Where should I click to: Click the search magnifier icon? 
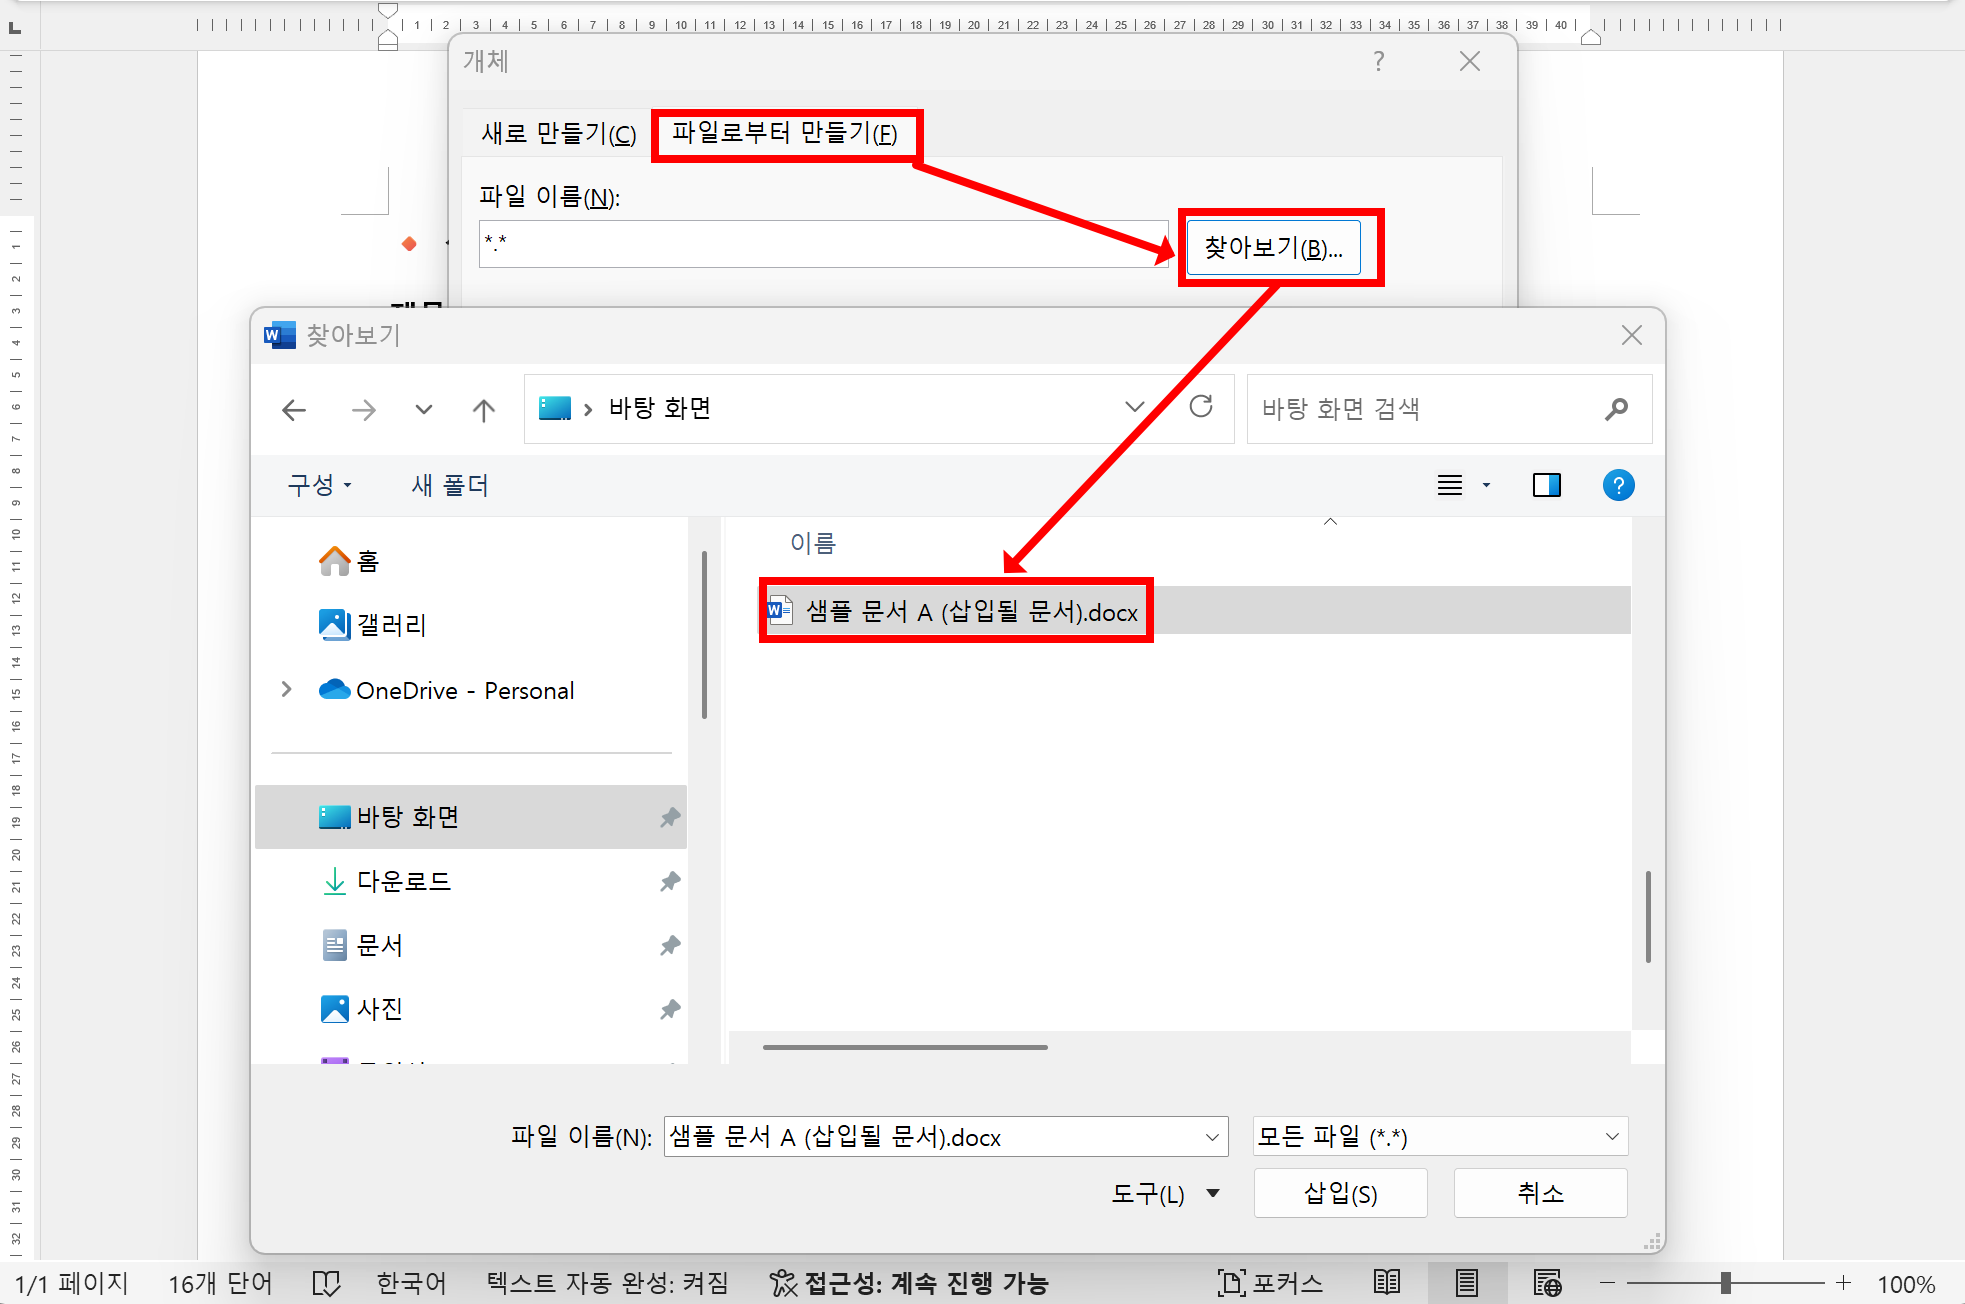[x=1616, y=409]
